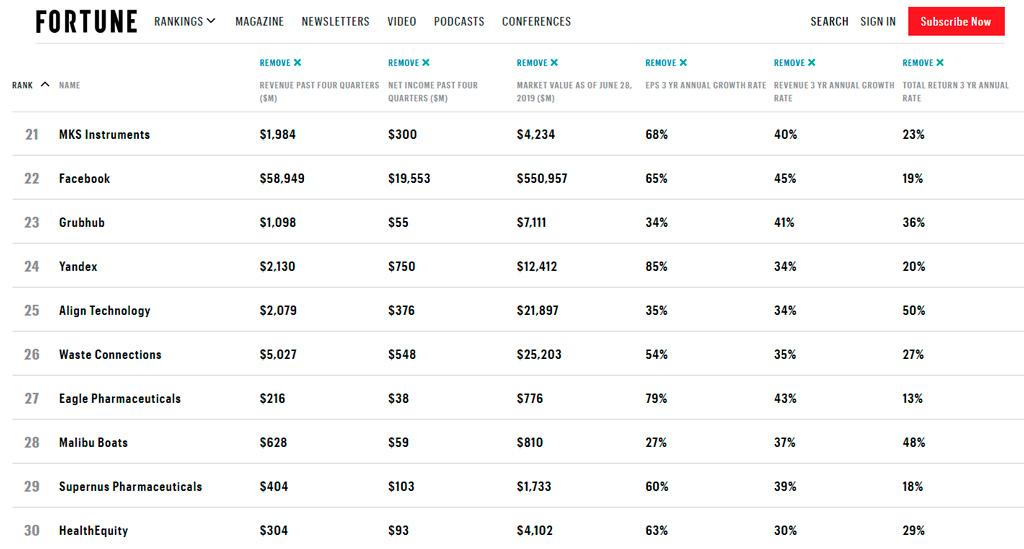Screen dimensions: 1024x549
Task: Expand the Rankings dropdown menu
Action: pos(185,22)
